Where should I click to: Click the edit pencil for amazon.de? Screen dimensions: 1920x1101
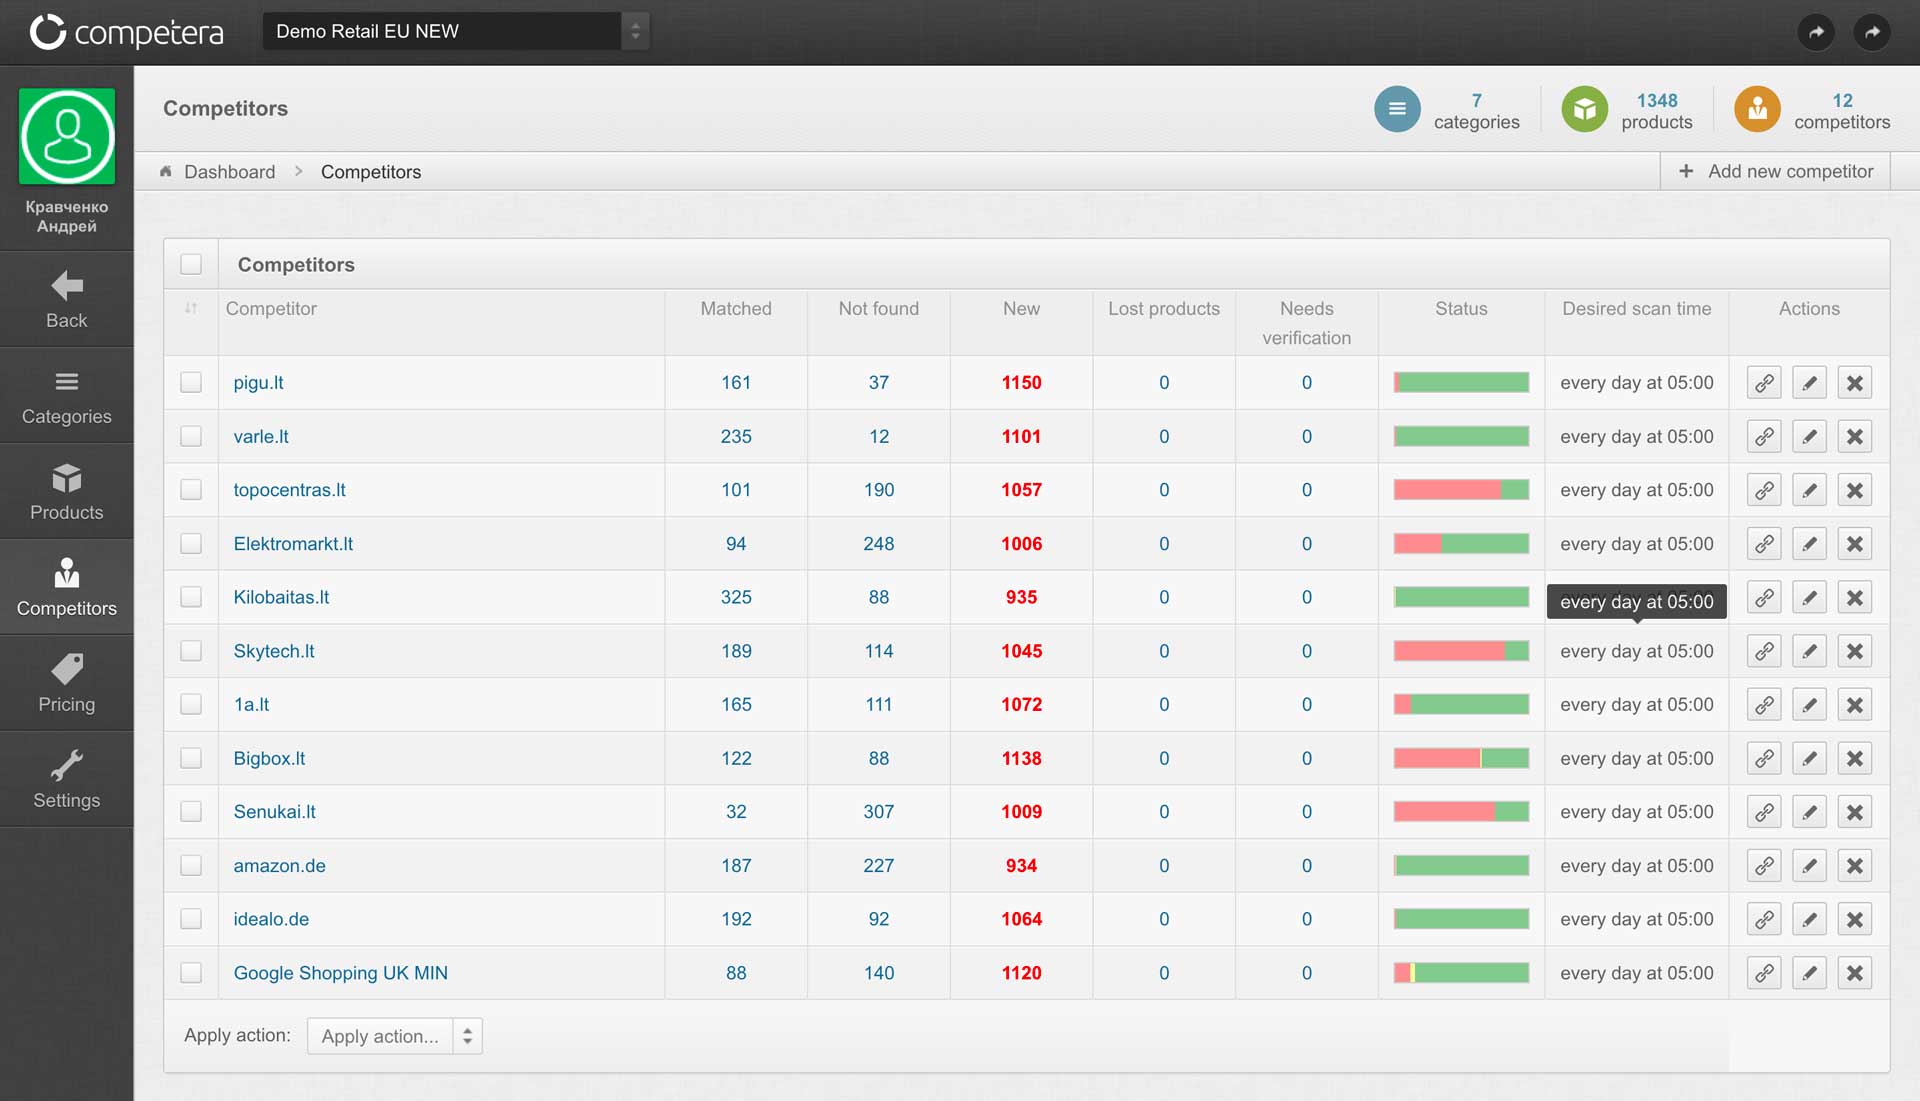pos(1809,866)
